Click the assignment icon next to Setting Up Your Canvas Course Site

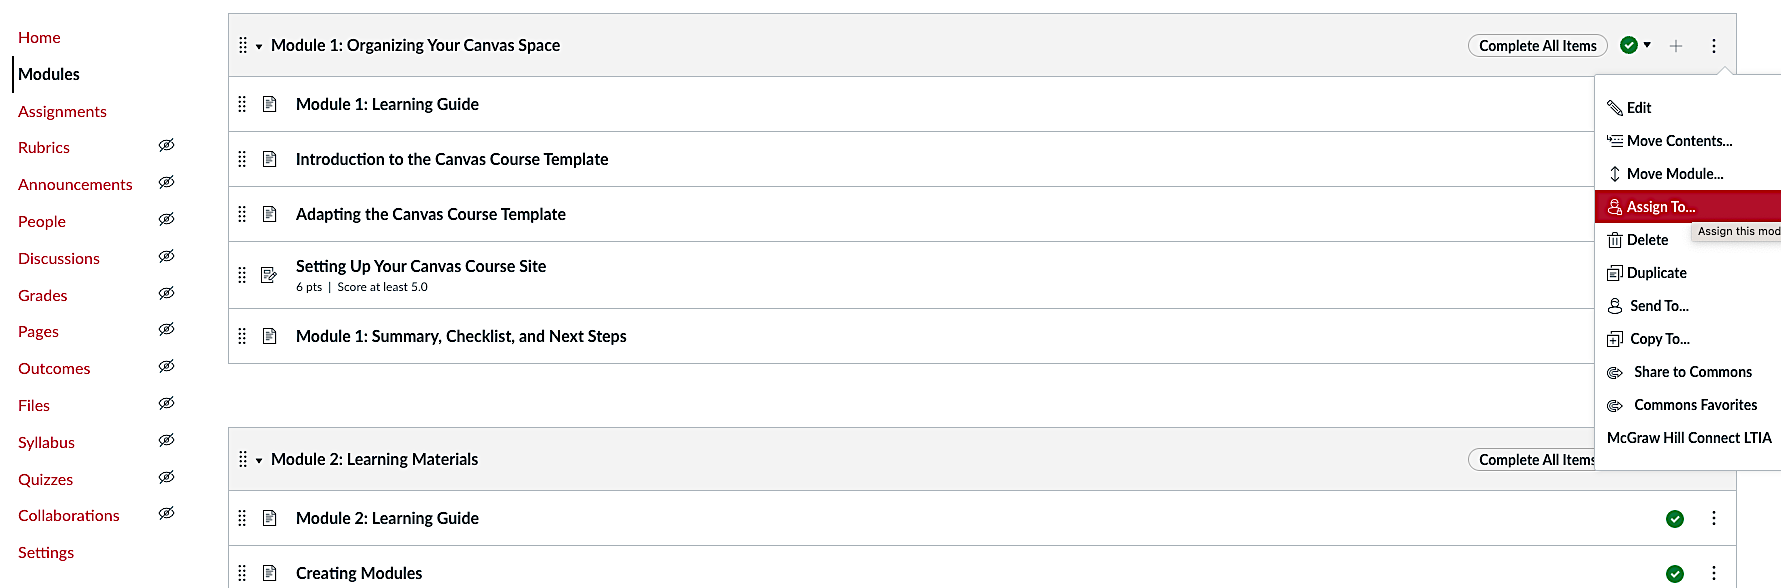coord(270,274)
